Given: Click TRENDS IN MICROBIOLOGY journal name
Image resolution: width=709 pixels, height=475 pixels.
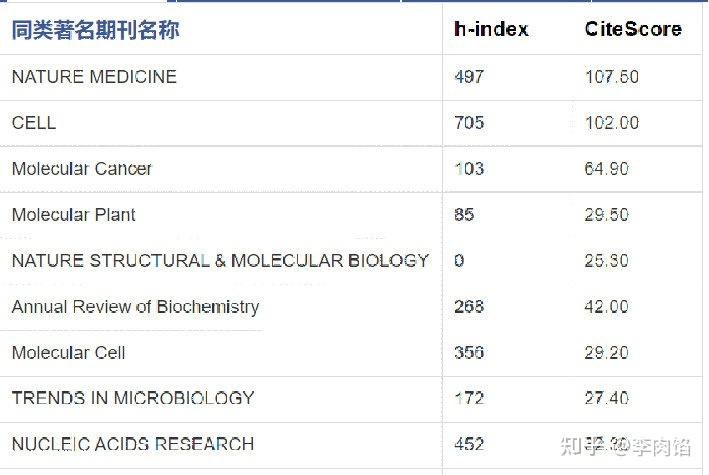Looking at the screenshot, I should tap(133, 399).
